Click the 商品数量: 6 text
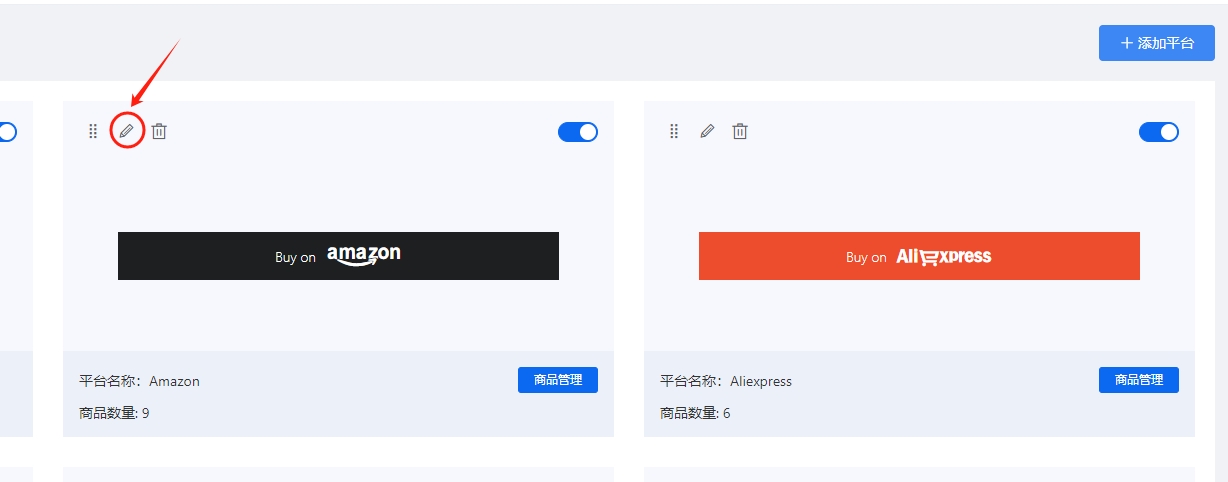Screen dimensions: 1228x482 point(695,412)
